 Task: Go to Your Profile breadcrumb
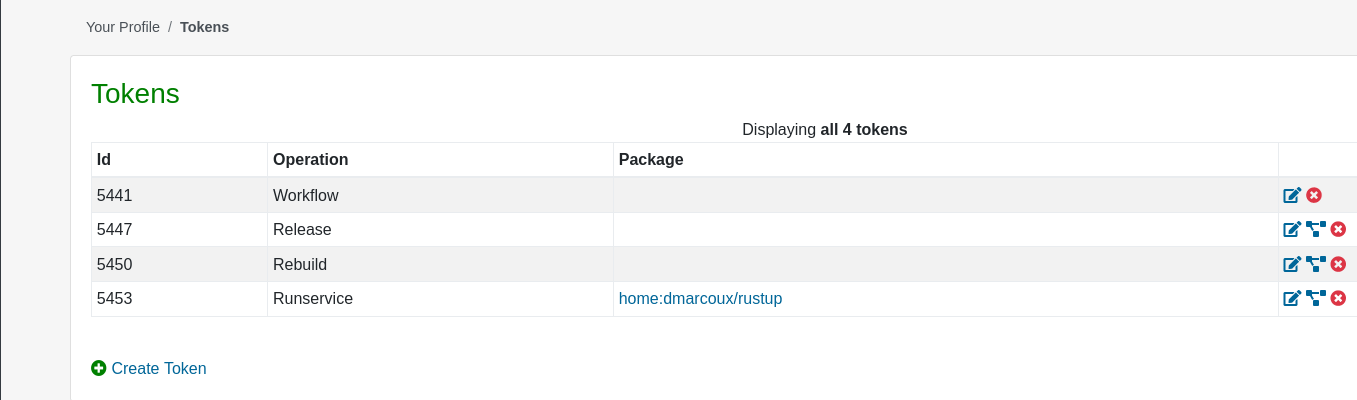pos(123,27)
